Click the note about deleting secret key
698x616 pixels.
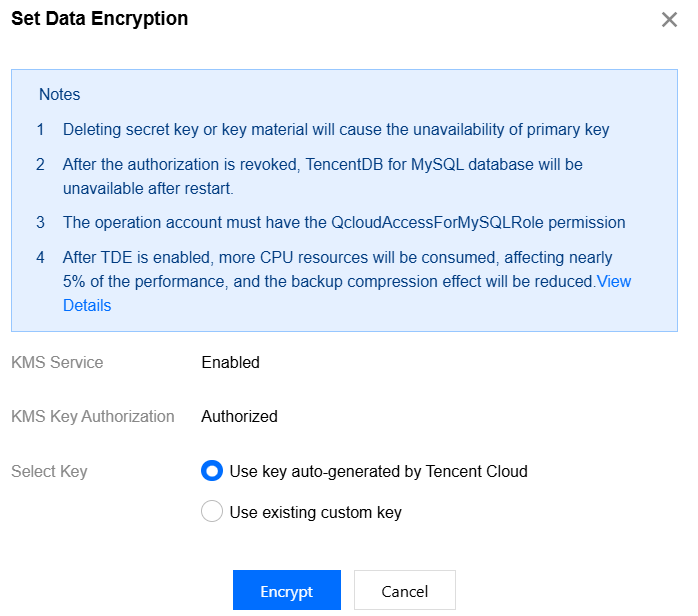pos(336,130)
